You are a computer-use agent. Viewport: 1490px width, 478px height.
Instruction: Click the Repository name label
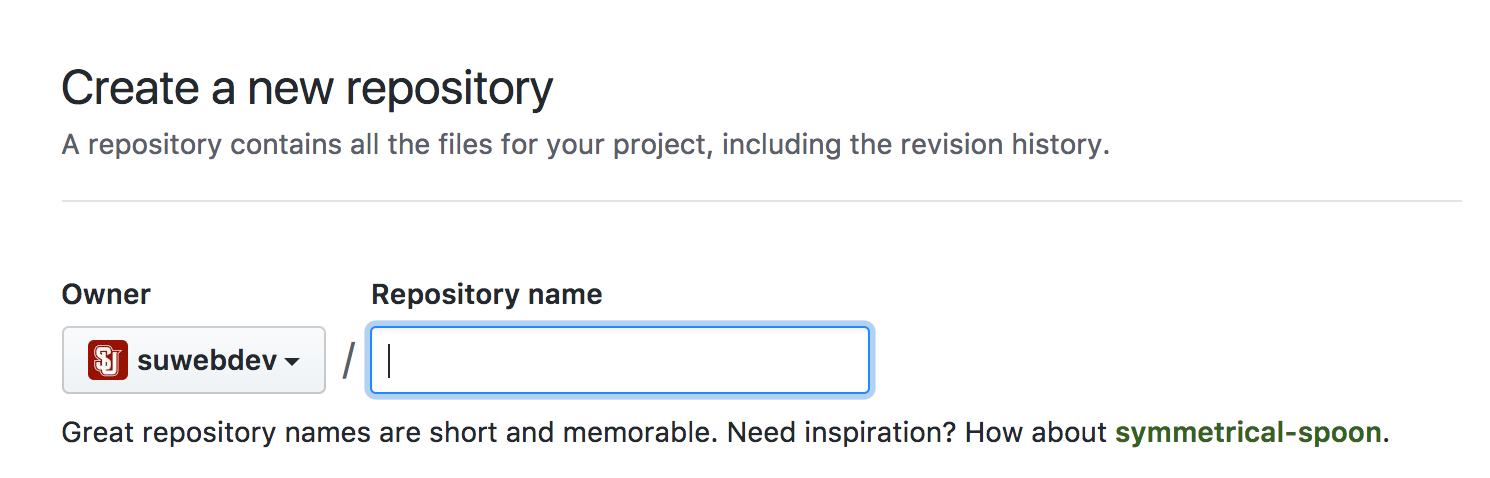487,295
